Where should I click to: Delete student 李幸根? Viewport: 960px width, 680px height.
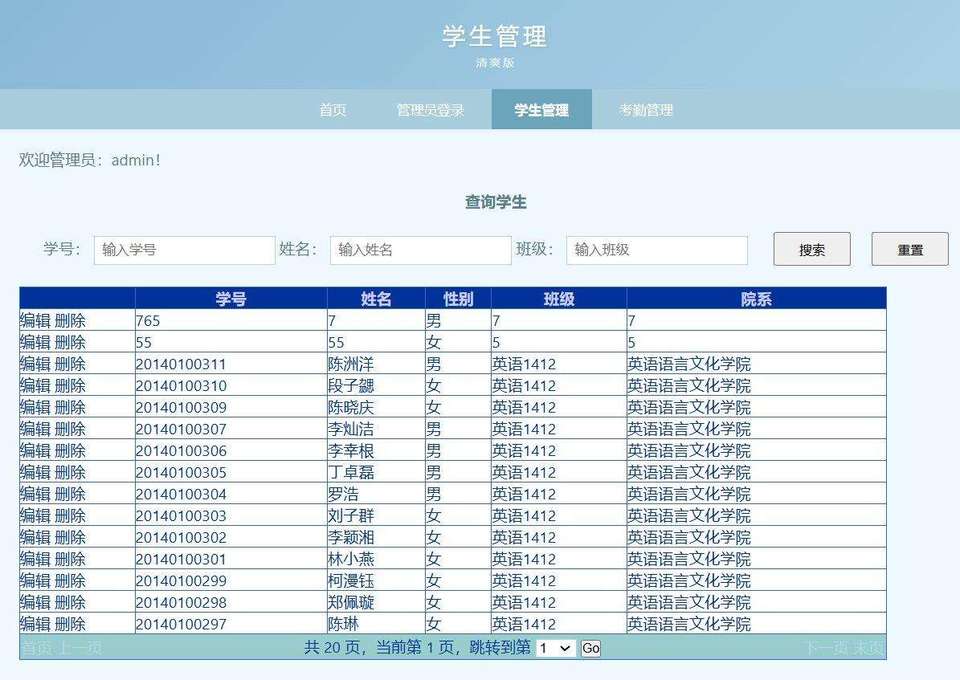[x=70, y=451]
